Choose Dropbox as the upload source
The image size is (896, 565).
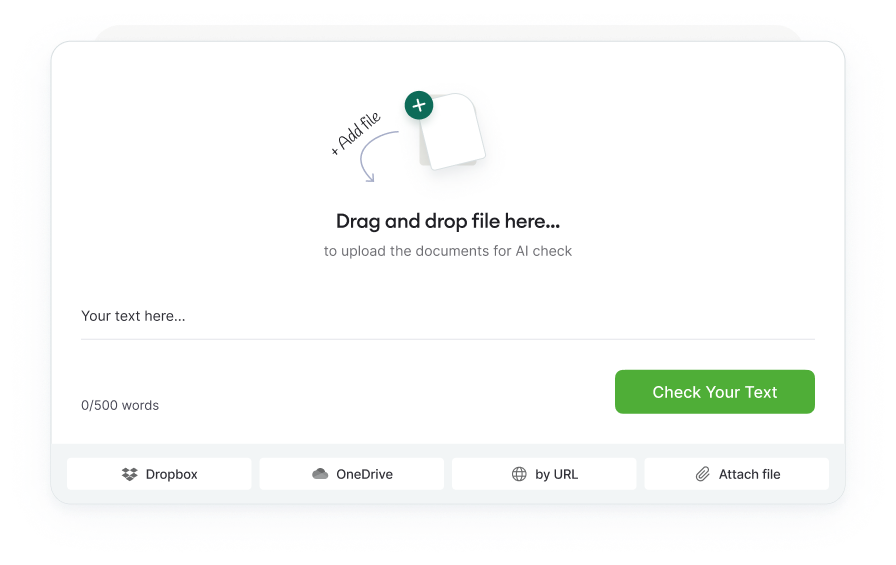click(159, 474)
